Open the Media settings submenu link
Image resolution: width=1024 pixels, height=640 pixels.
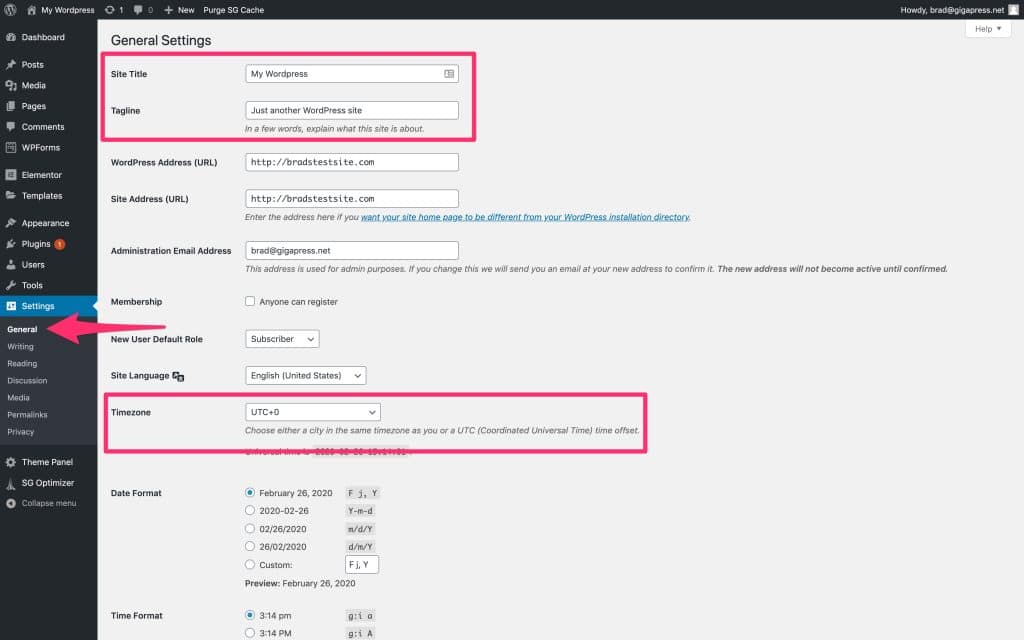(x=18, y=398)
